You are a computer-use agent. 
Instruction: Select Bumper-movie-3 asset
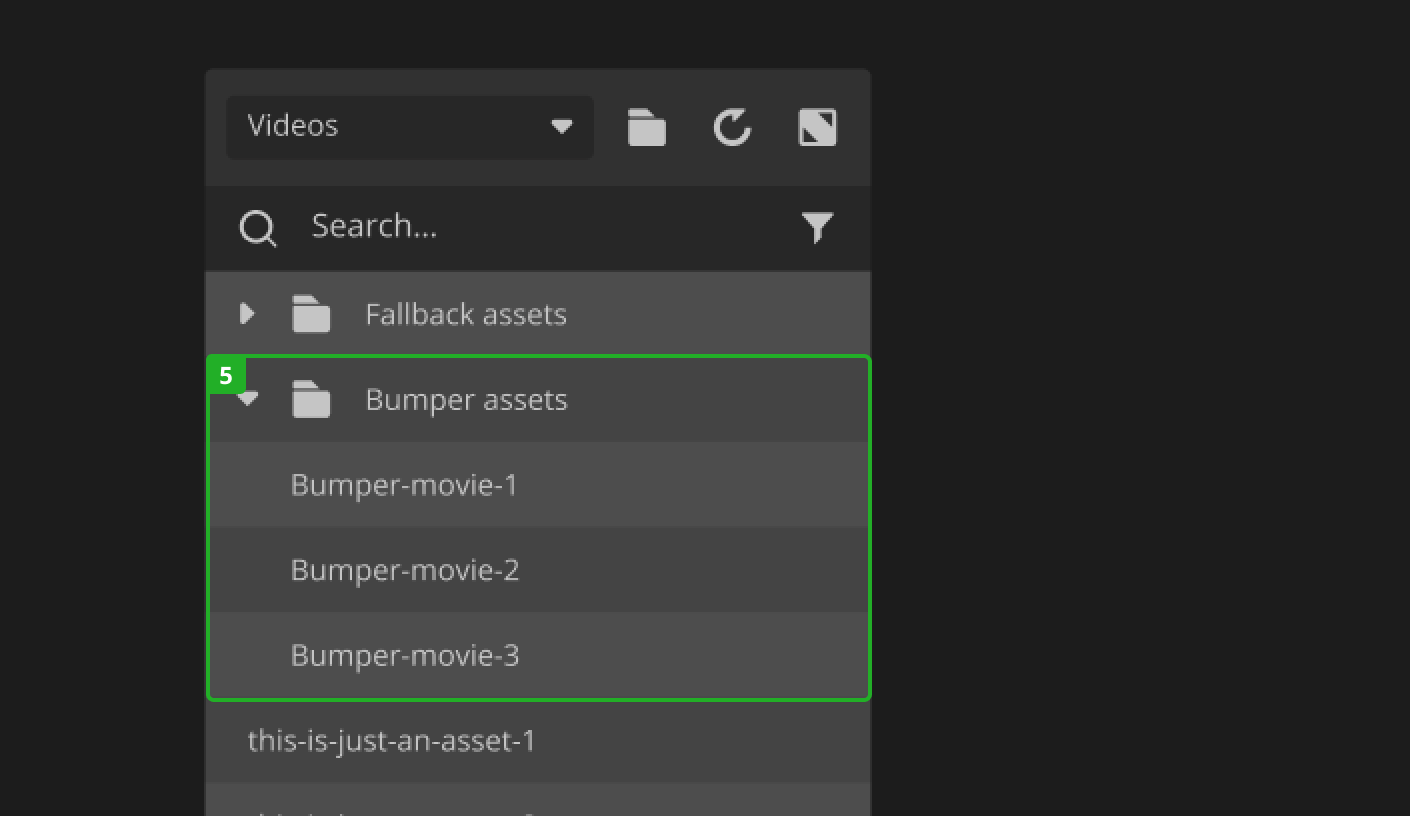(x=405, y=655)
